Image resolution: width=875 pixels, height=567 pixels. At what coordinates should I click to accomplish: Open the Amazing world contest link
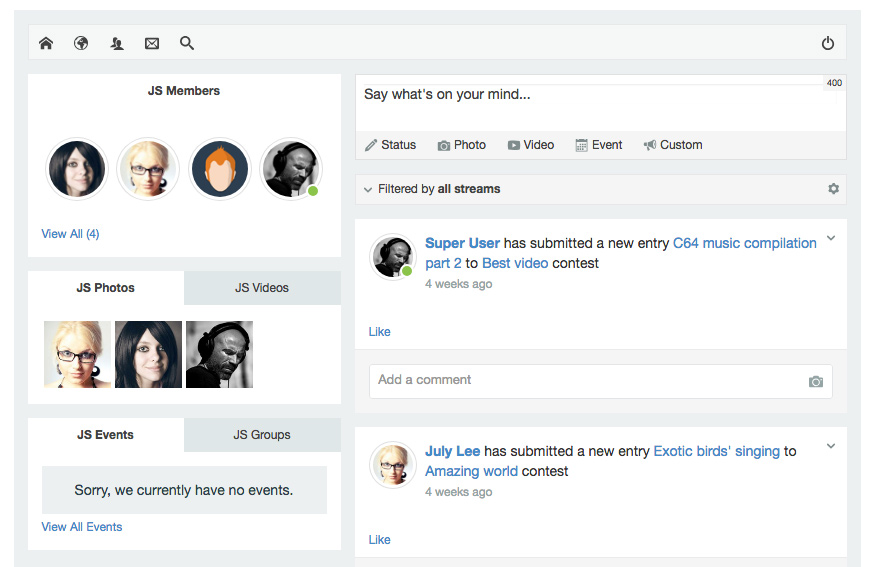coord(472,471)
